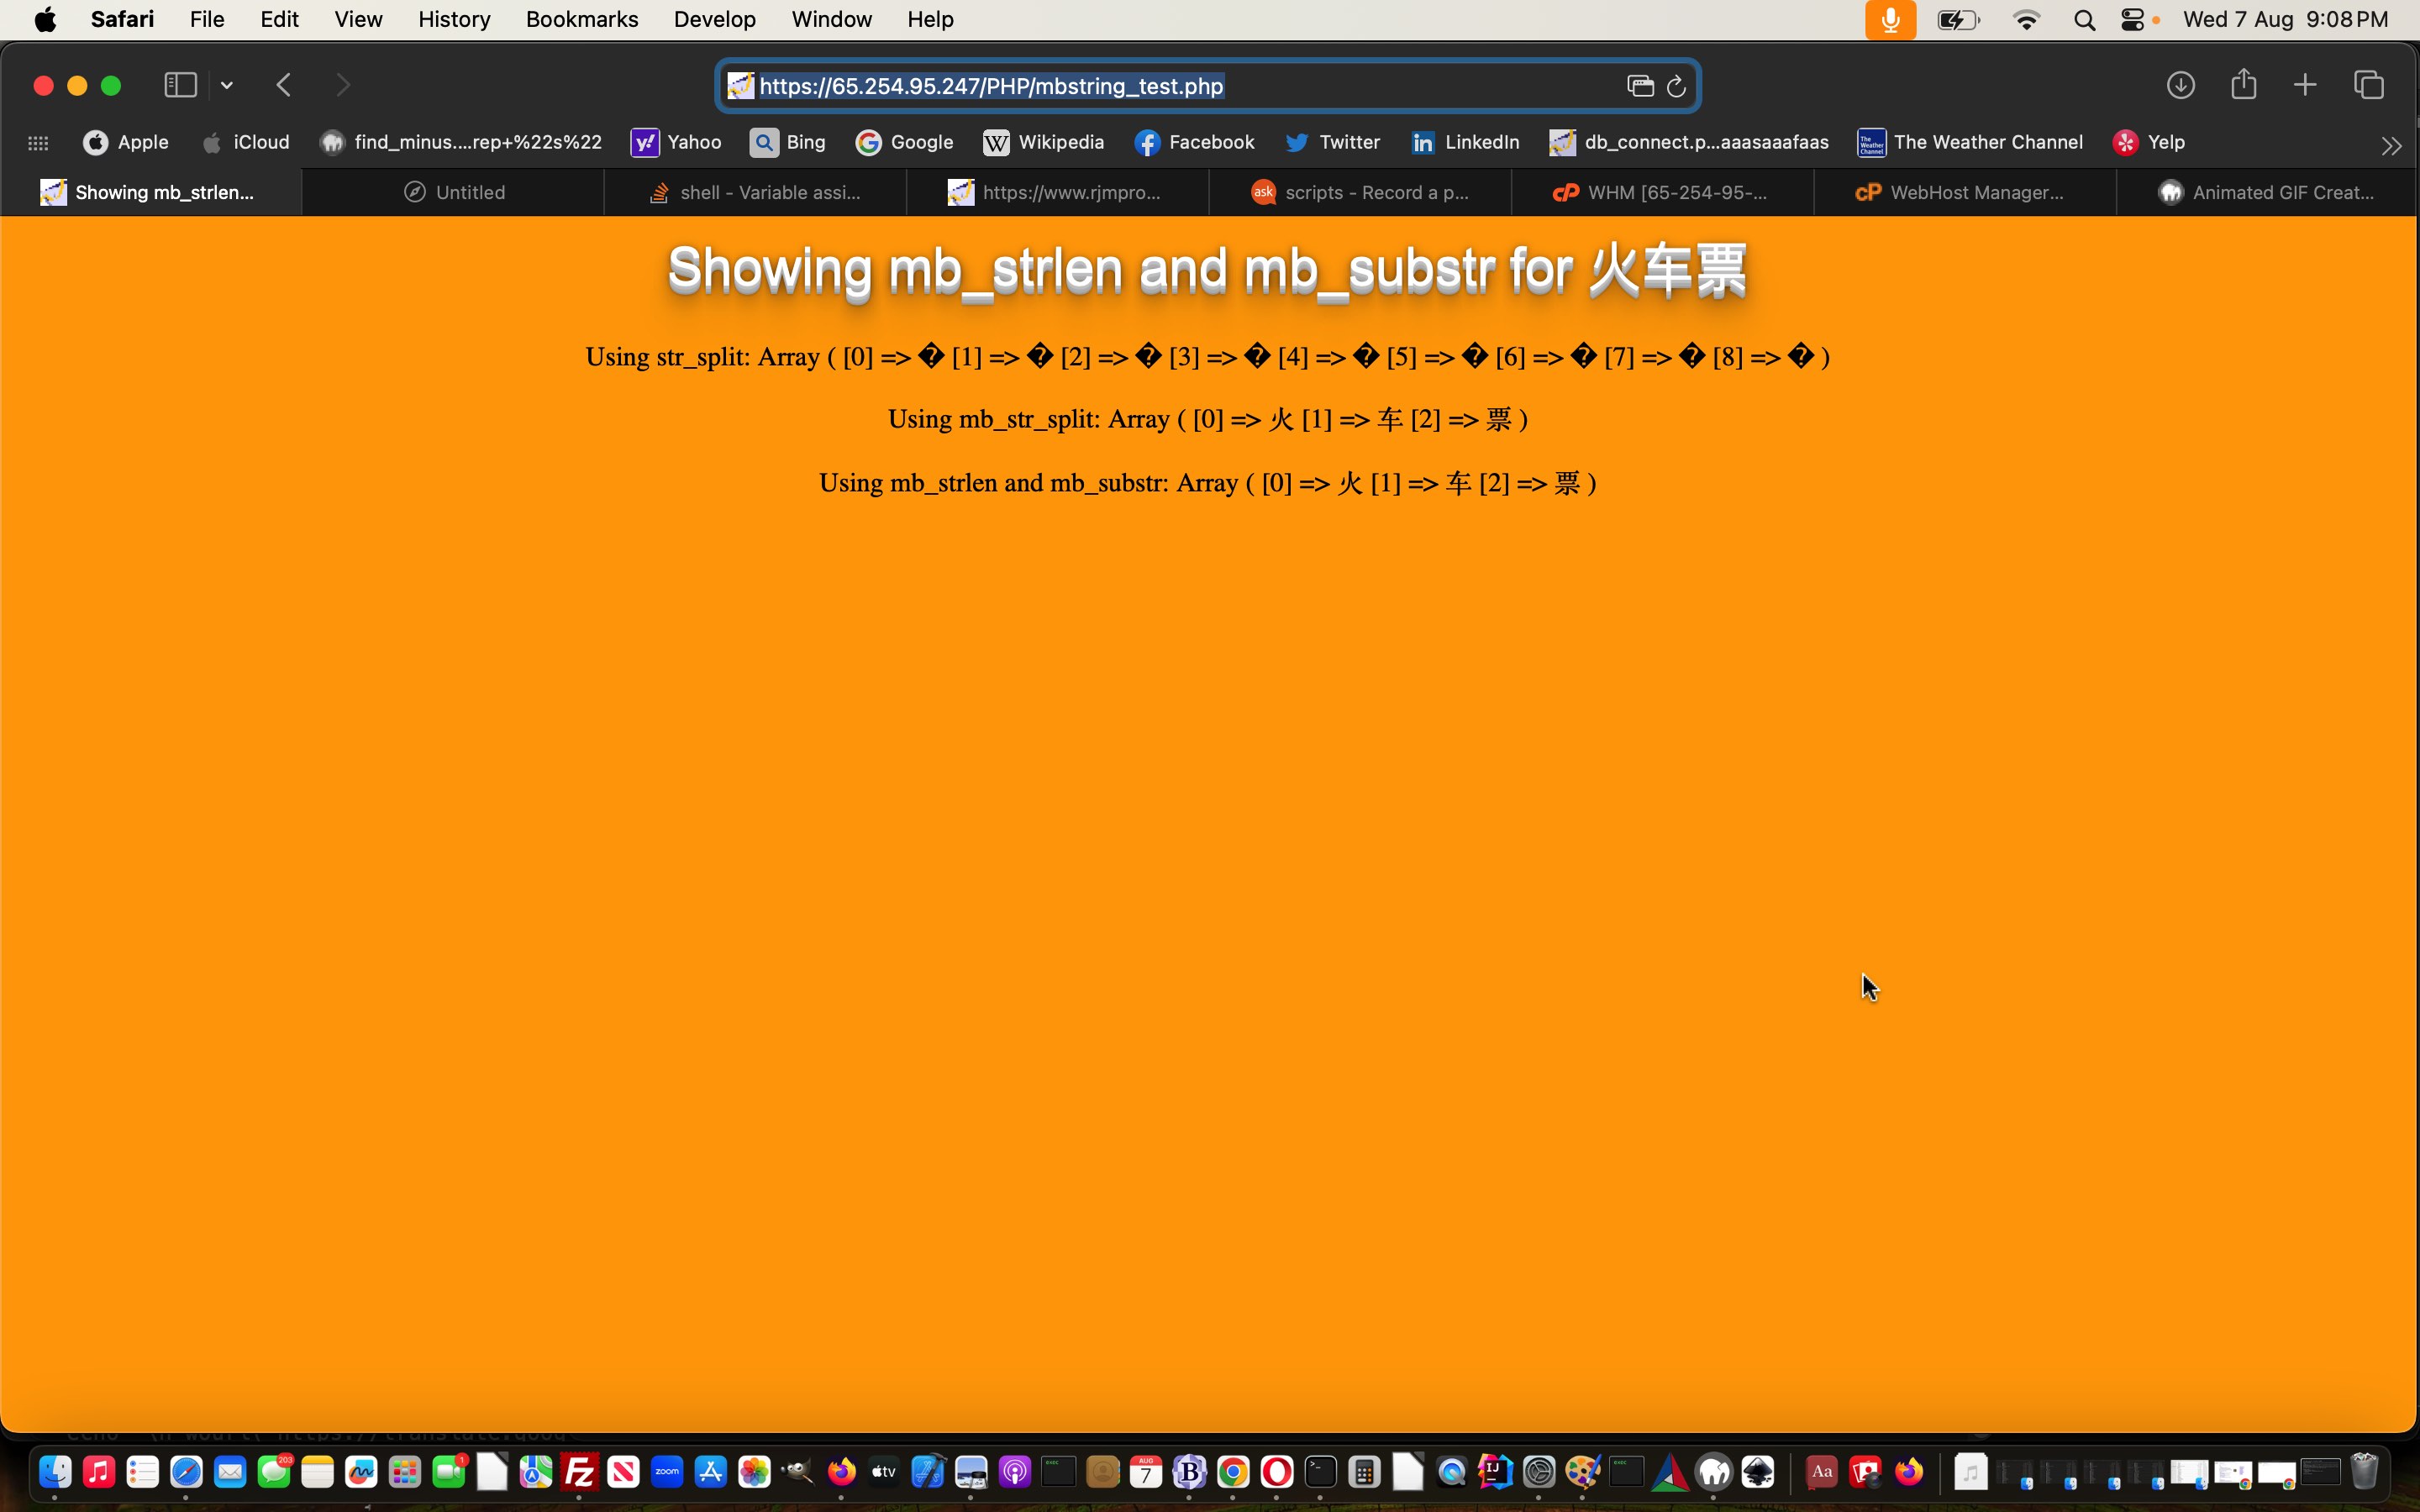
Task: Click the back navigation arrow
Action: [x=284, y=84]
